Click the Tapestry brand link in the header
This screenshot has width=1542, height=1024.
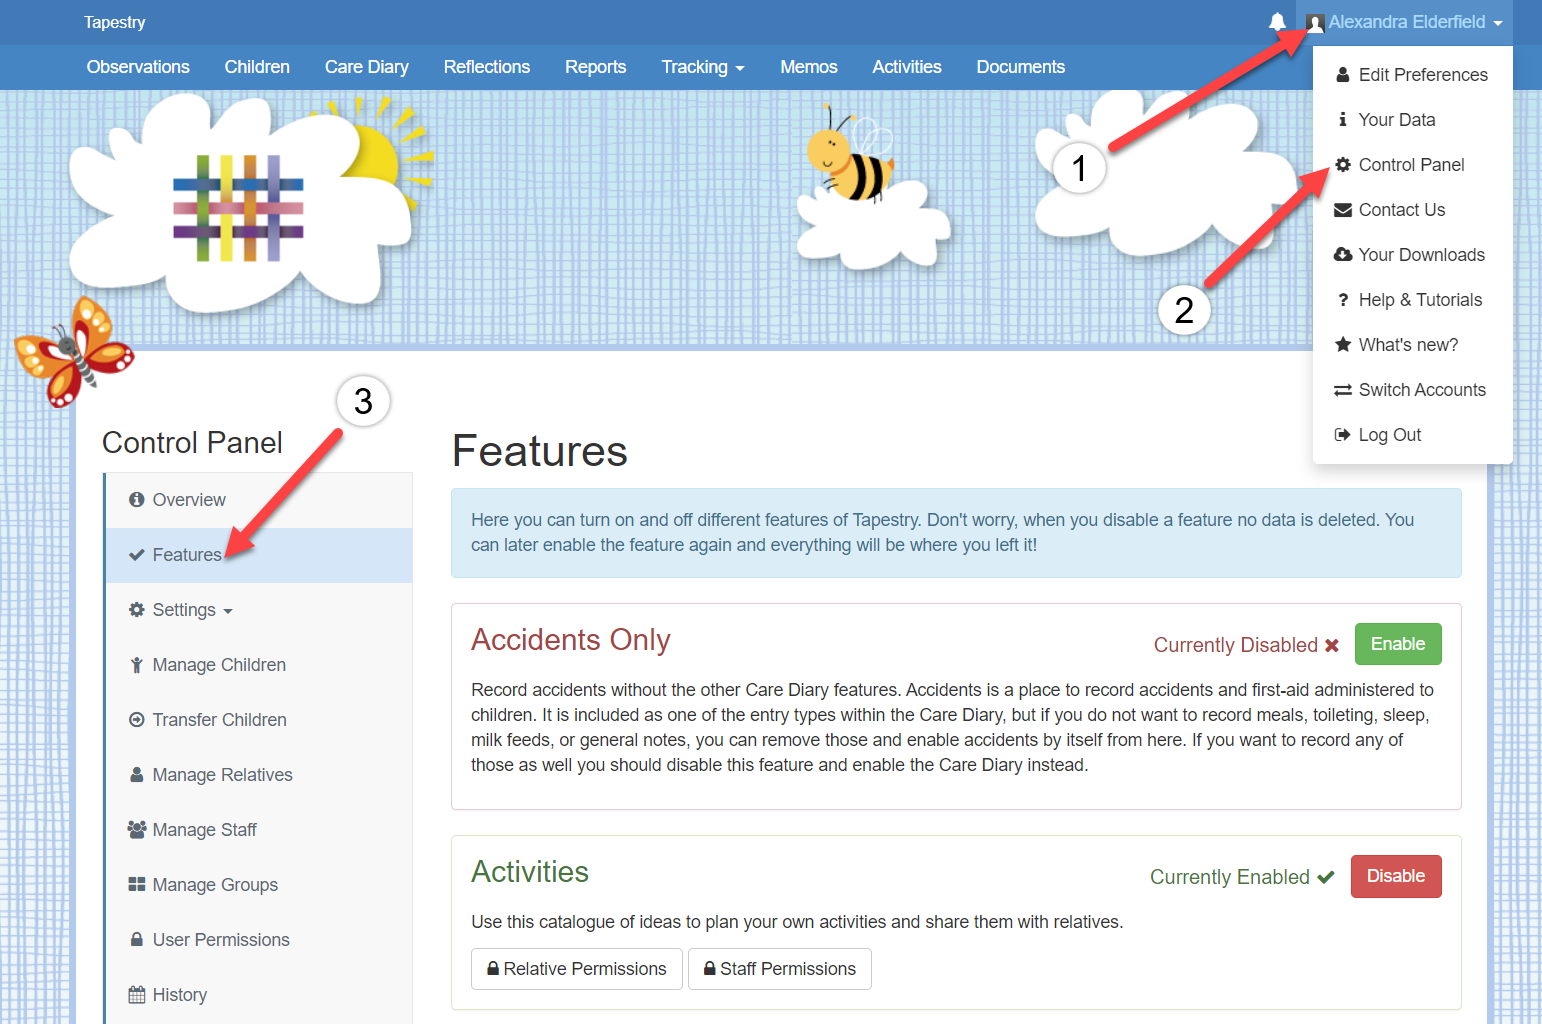[115, 22]
